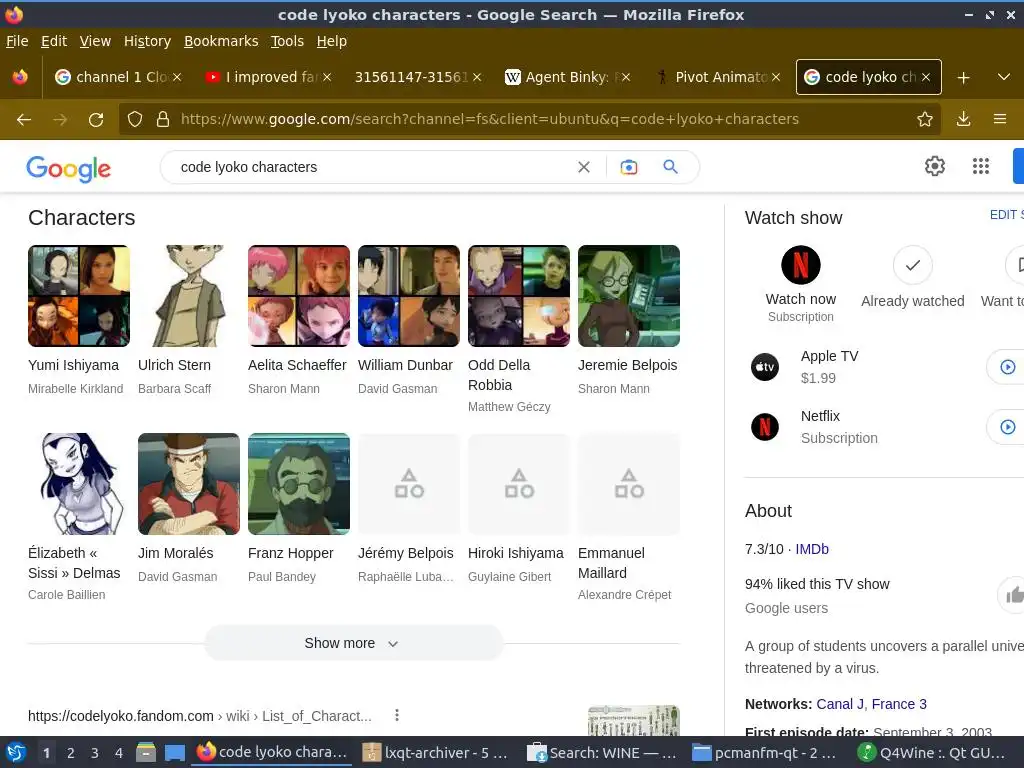
Task: Expand characters list with Show more
Action: coord(353,643)
